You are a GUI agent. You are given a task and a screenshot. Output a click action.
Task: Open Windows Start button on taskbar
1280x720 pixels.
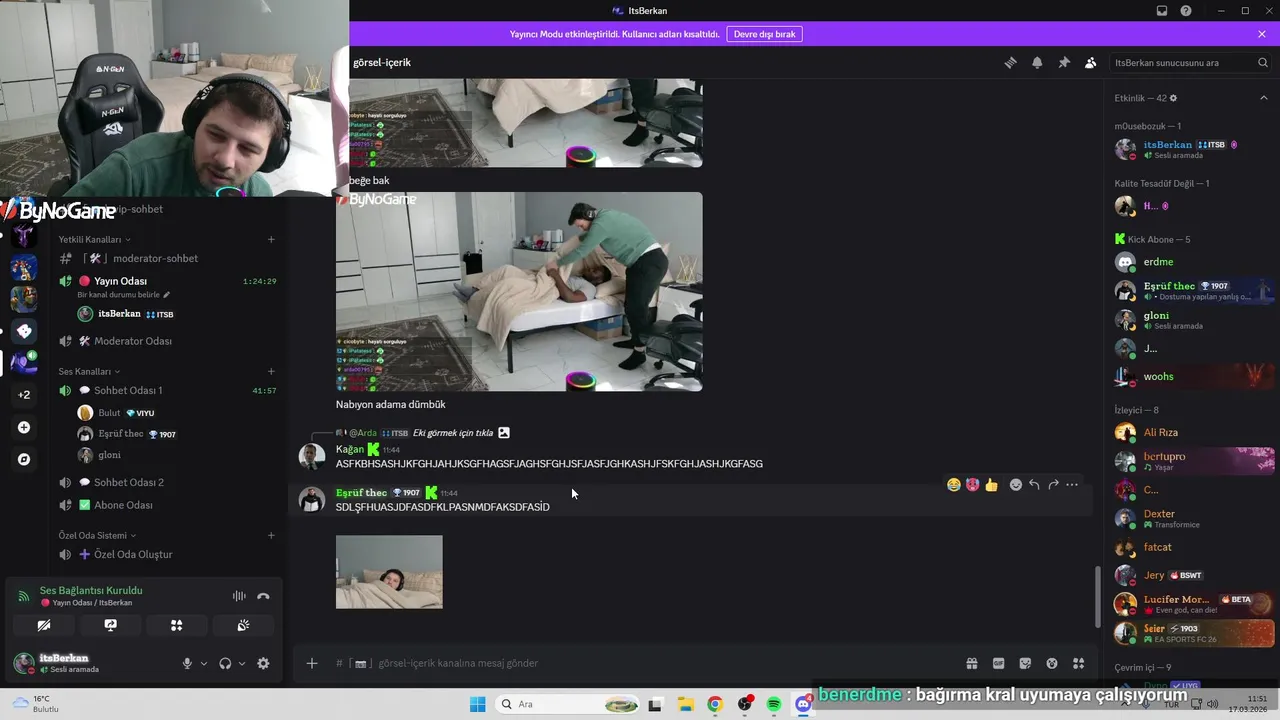(477, 704)
